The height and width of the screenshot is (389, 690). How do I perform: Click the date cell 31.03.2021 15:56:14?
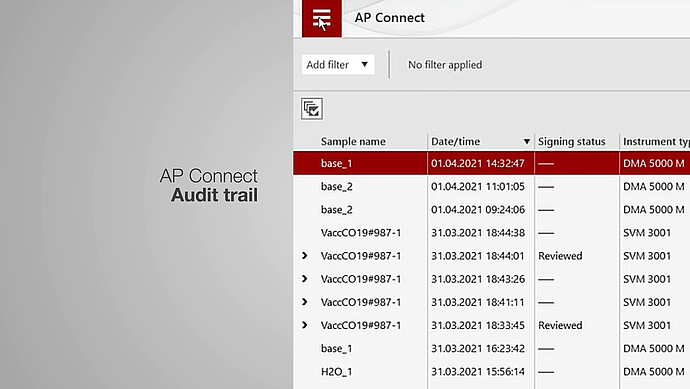click(x=478, y=372)
